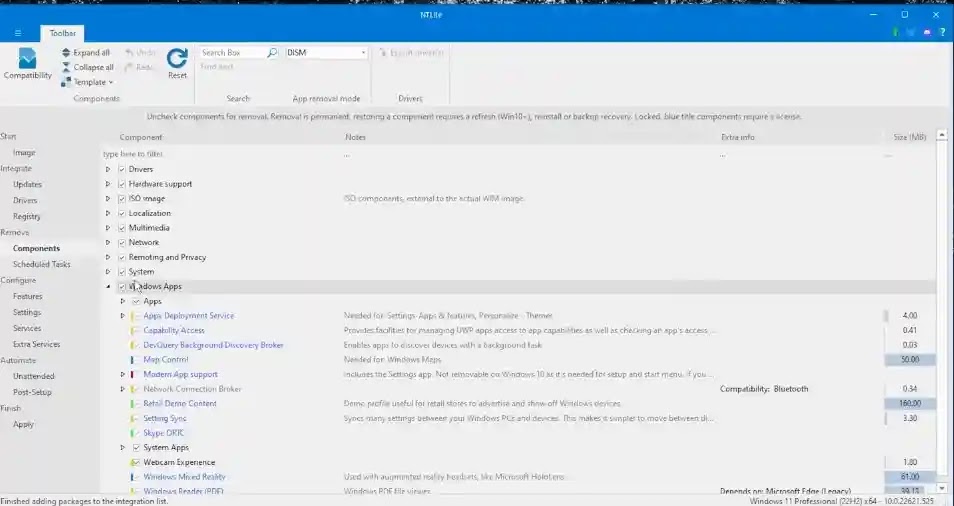This screenshot has height=506, width=954.
Task: Uncheck the Network checkbox
Action: 122,242
